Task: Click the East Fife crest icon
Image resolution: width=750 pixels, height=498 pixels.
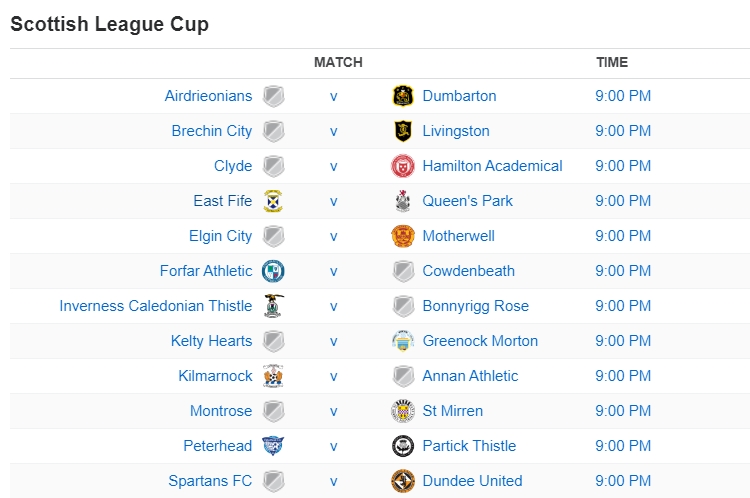Action: (x=273, y=201)
